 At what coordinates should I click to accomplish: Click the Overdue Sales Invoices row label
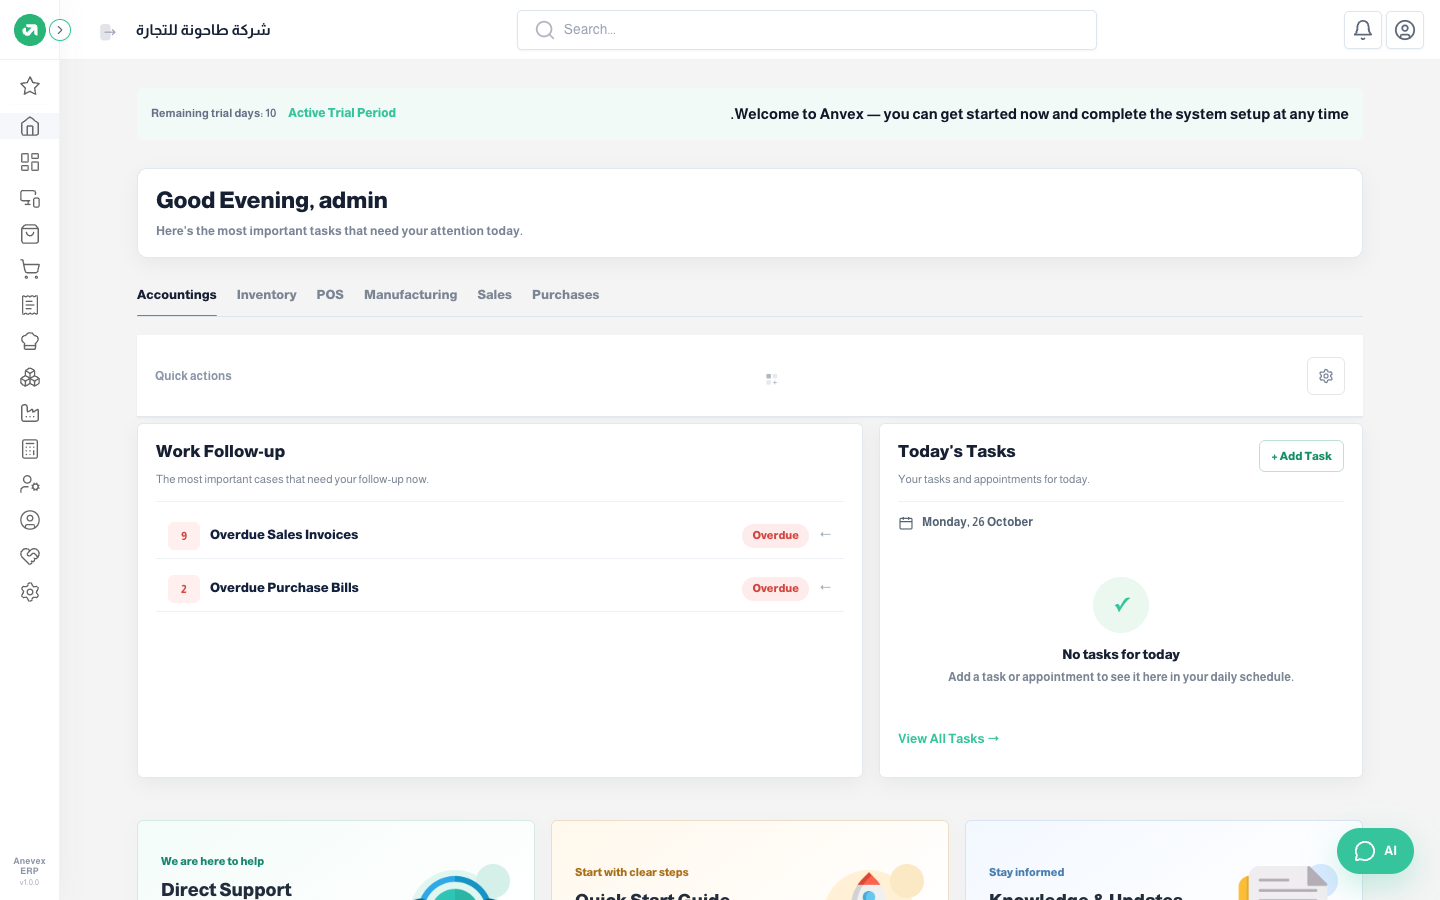click(284, 535)
